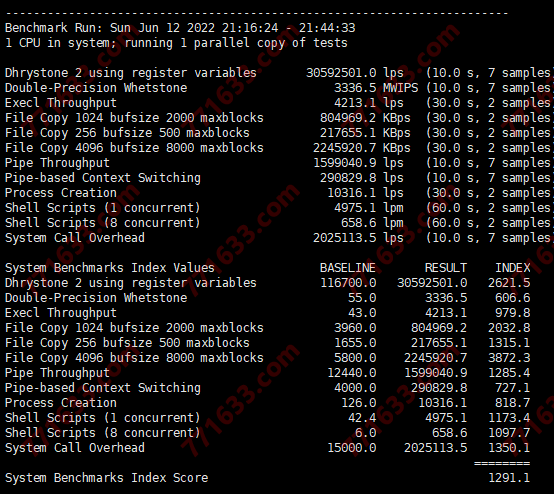The height and width of the screenshot is (494, 554).
Task: Click the Execl Throughput value '4213.1 lps'
Action: (369, 103)
